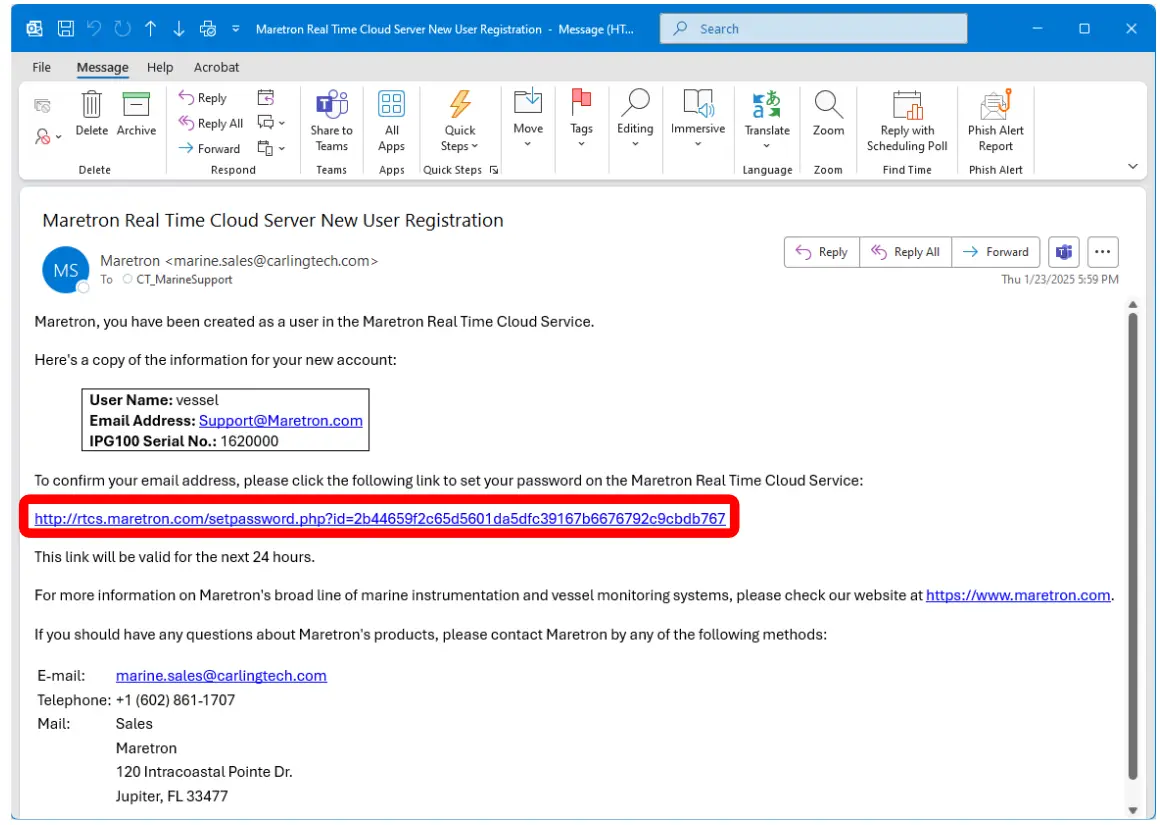Archive this message
Viewport: 1160px width, 825px height.
pos(136,113)
